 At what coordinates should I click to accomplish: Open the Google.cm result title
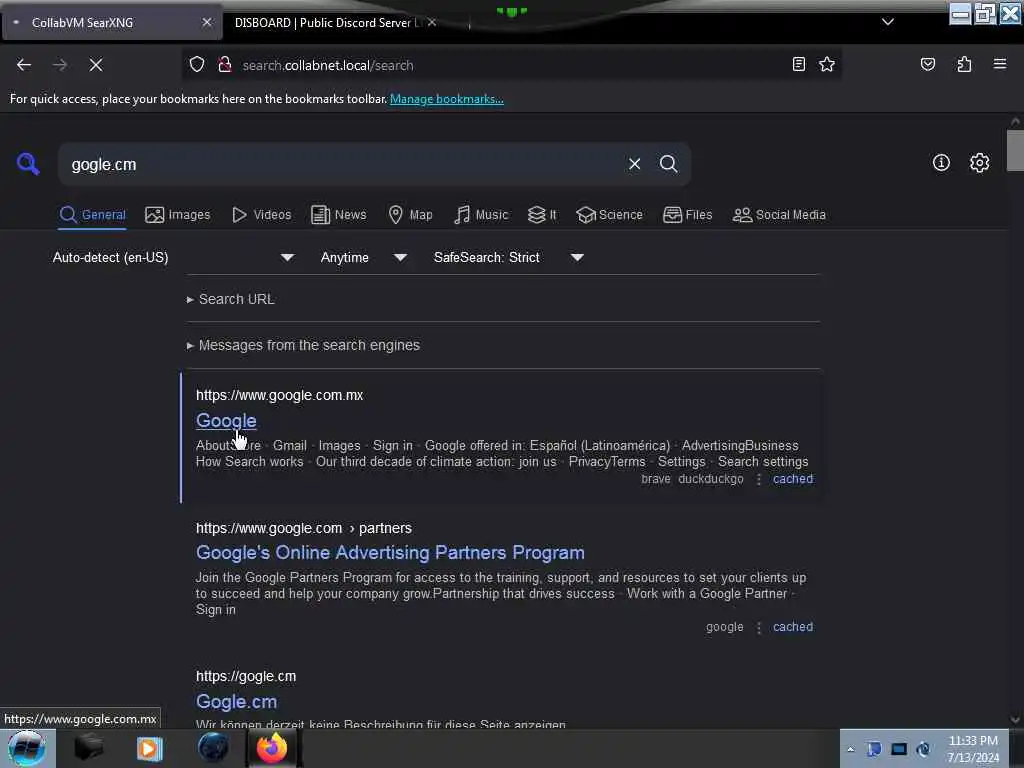click(236, 701)
